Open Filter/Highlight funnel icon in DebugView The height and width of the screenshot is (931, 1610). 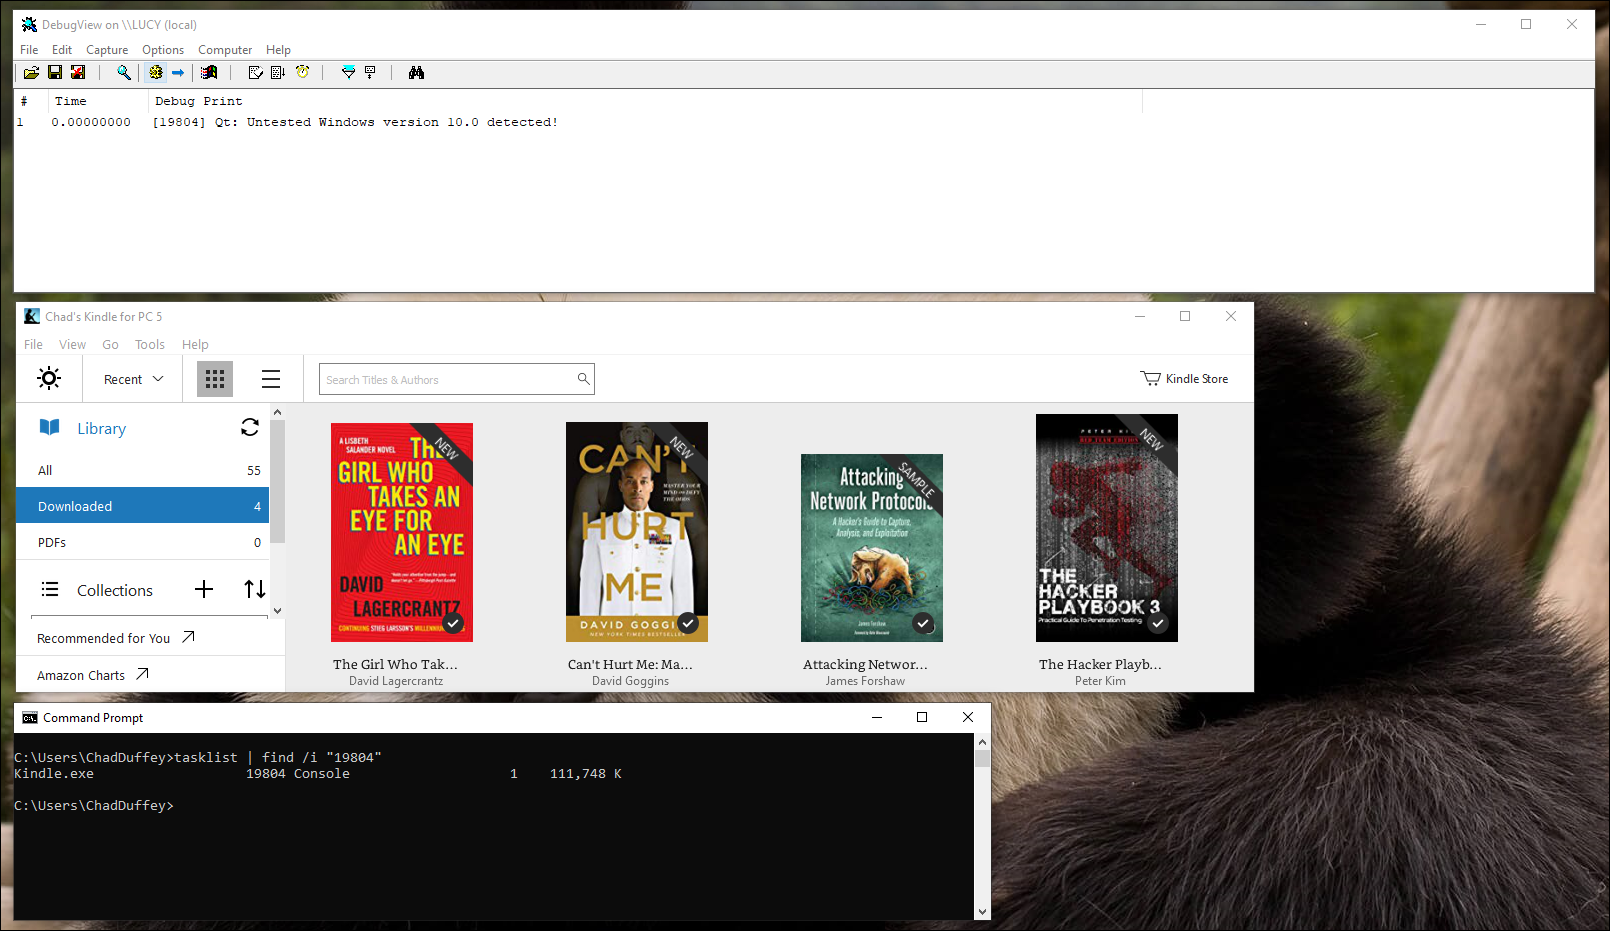click(348, 72)
